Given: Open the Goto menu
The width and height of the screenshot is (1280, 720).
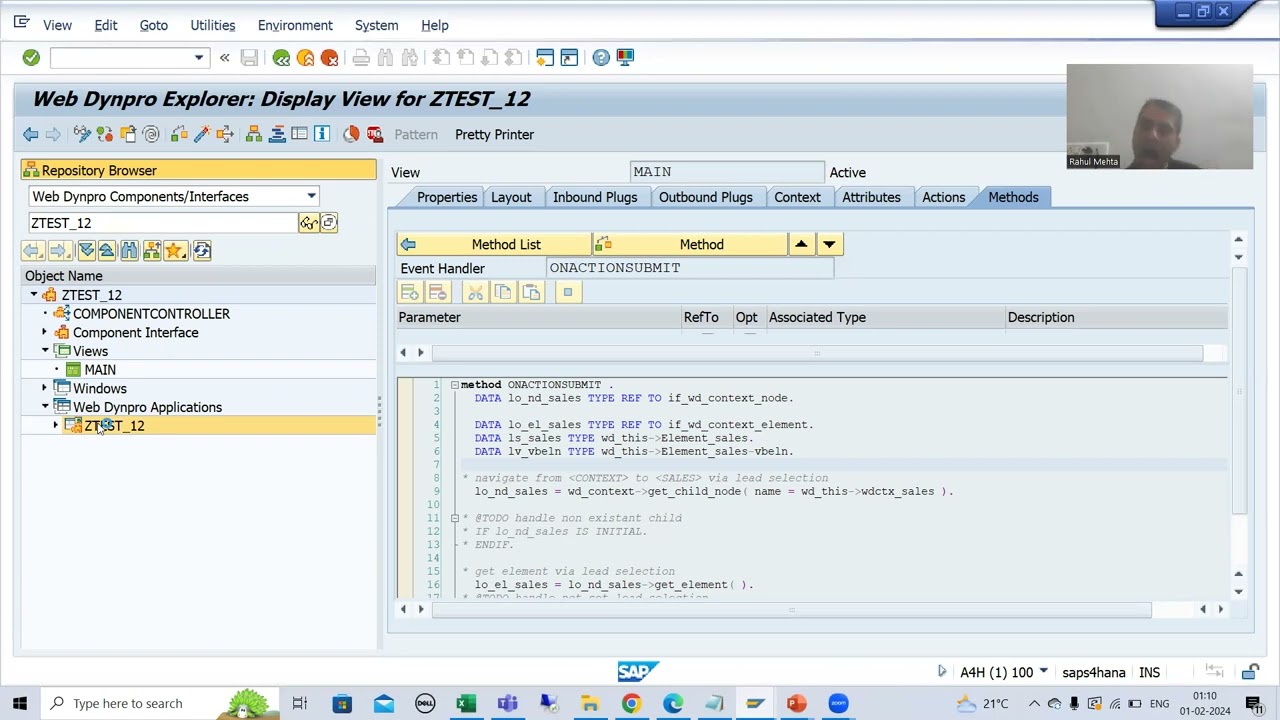Looking at the screenshot, I should (x=154, y=25).
